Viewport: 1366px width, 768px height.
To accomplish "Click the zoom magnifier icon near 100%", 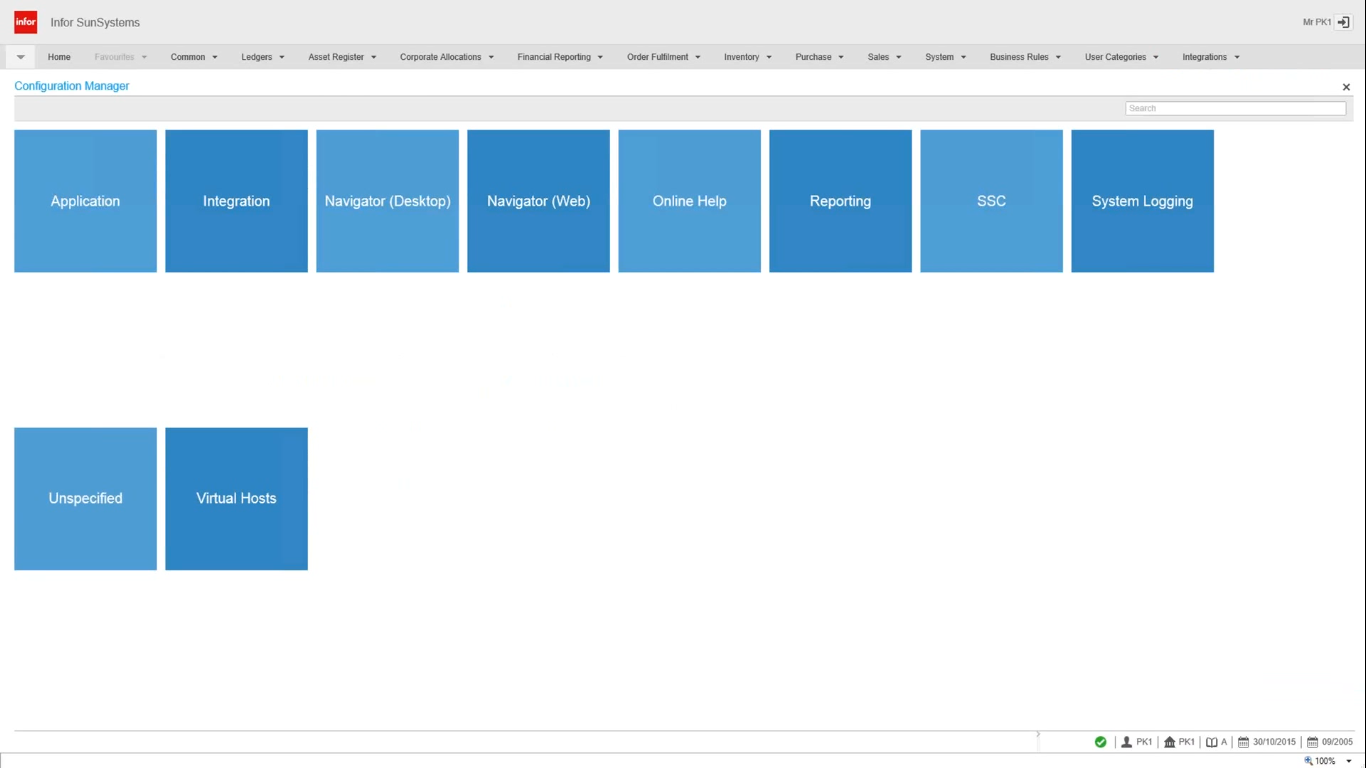I will (1308, 761).
